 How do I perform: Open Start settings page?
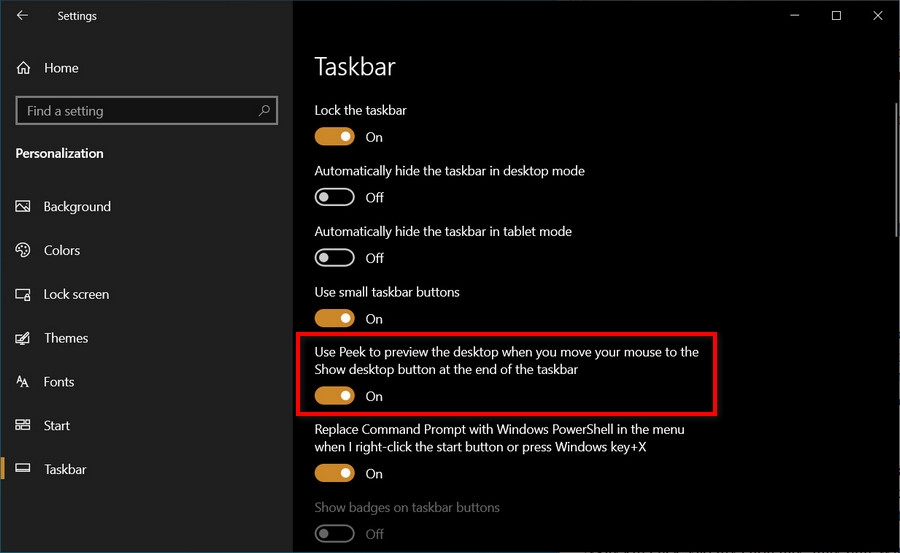[x=56, y=425]
